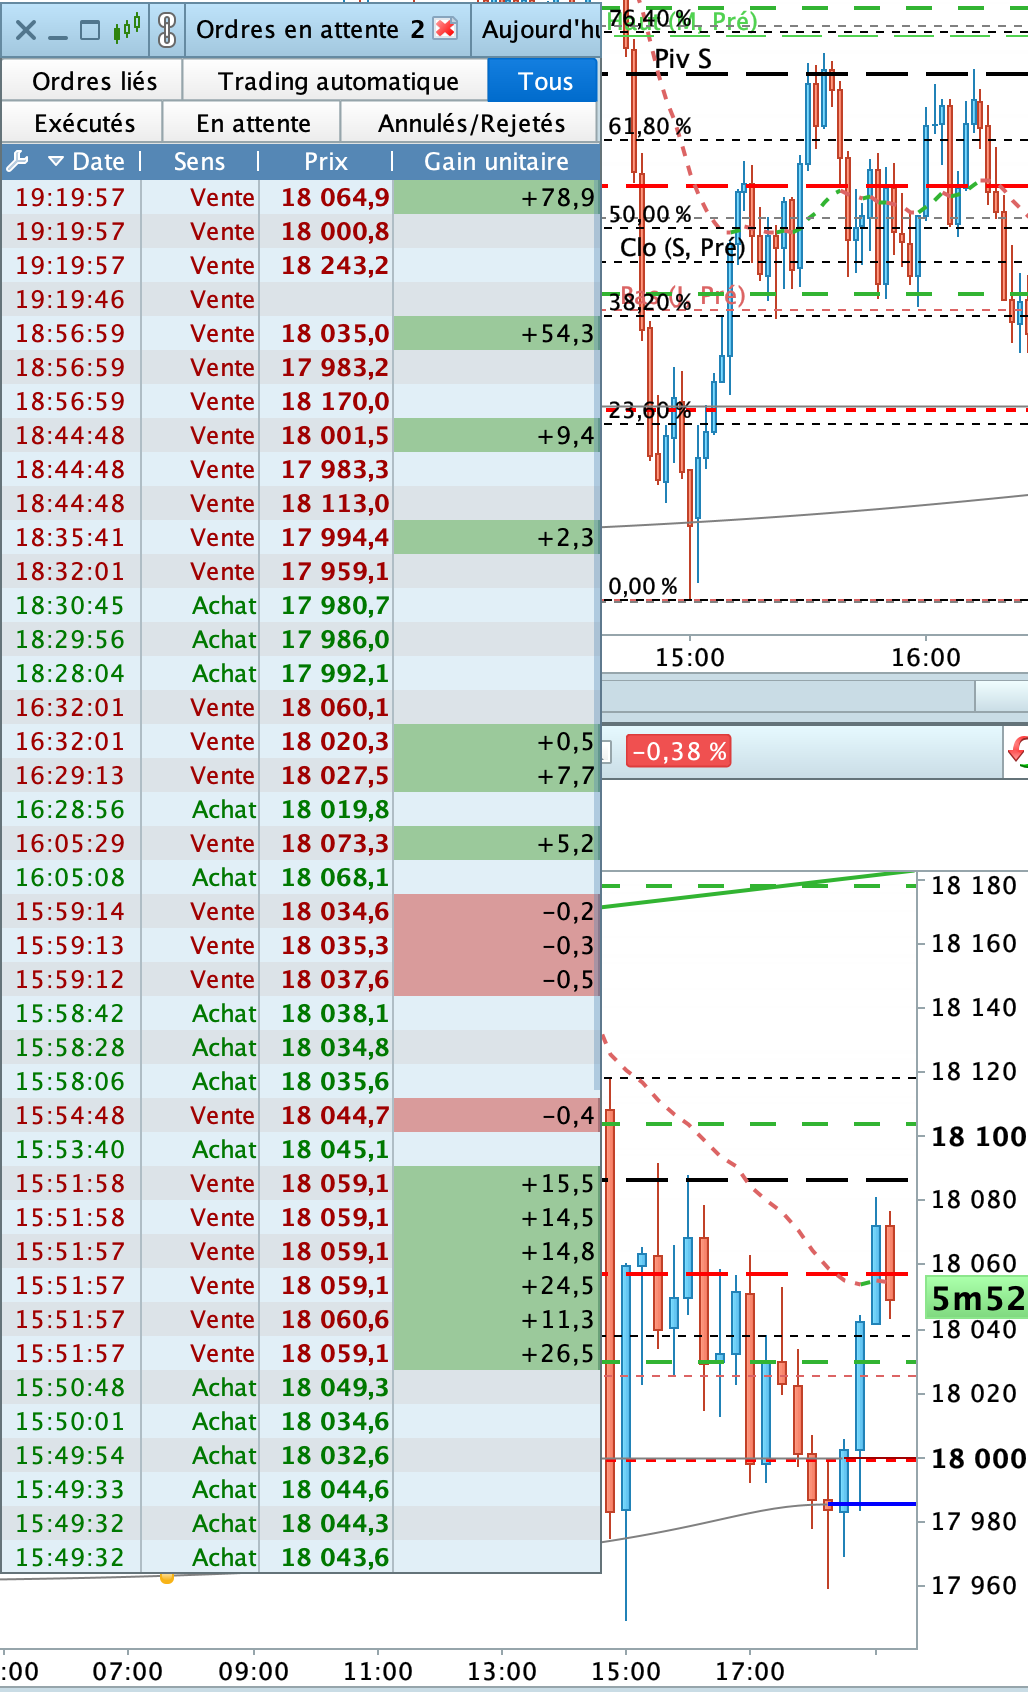Click the -0,38 % variation badge
This screenshot has height=1692, width=1028.
(x=679, y=751)
